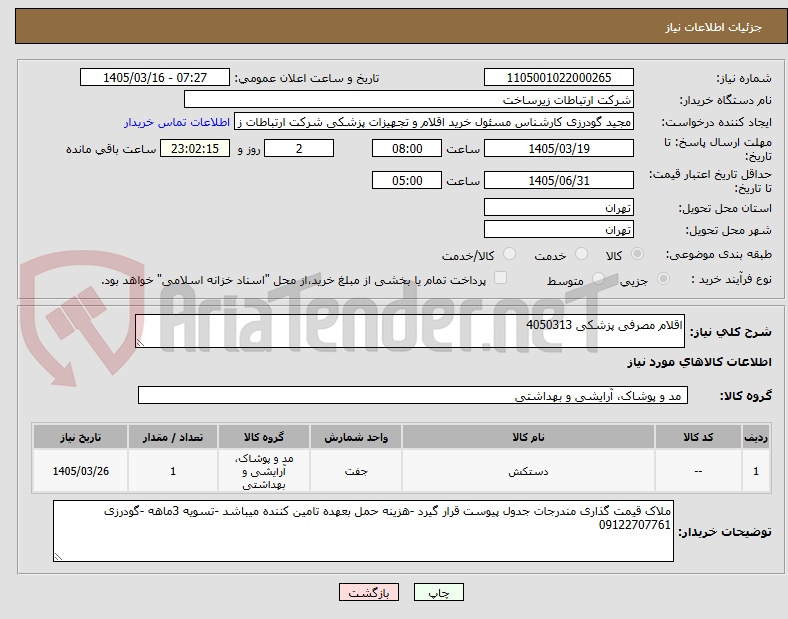Click the requester field مجید گودرزی
The image size is (788, 619).
coord(434,122)
